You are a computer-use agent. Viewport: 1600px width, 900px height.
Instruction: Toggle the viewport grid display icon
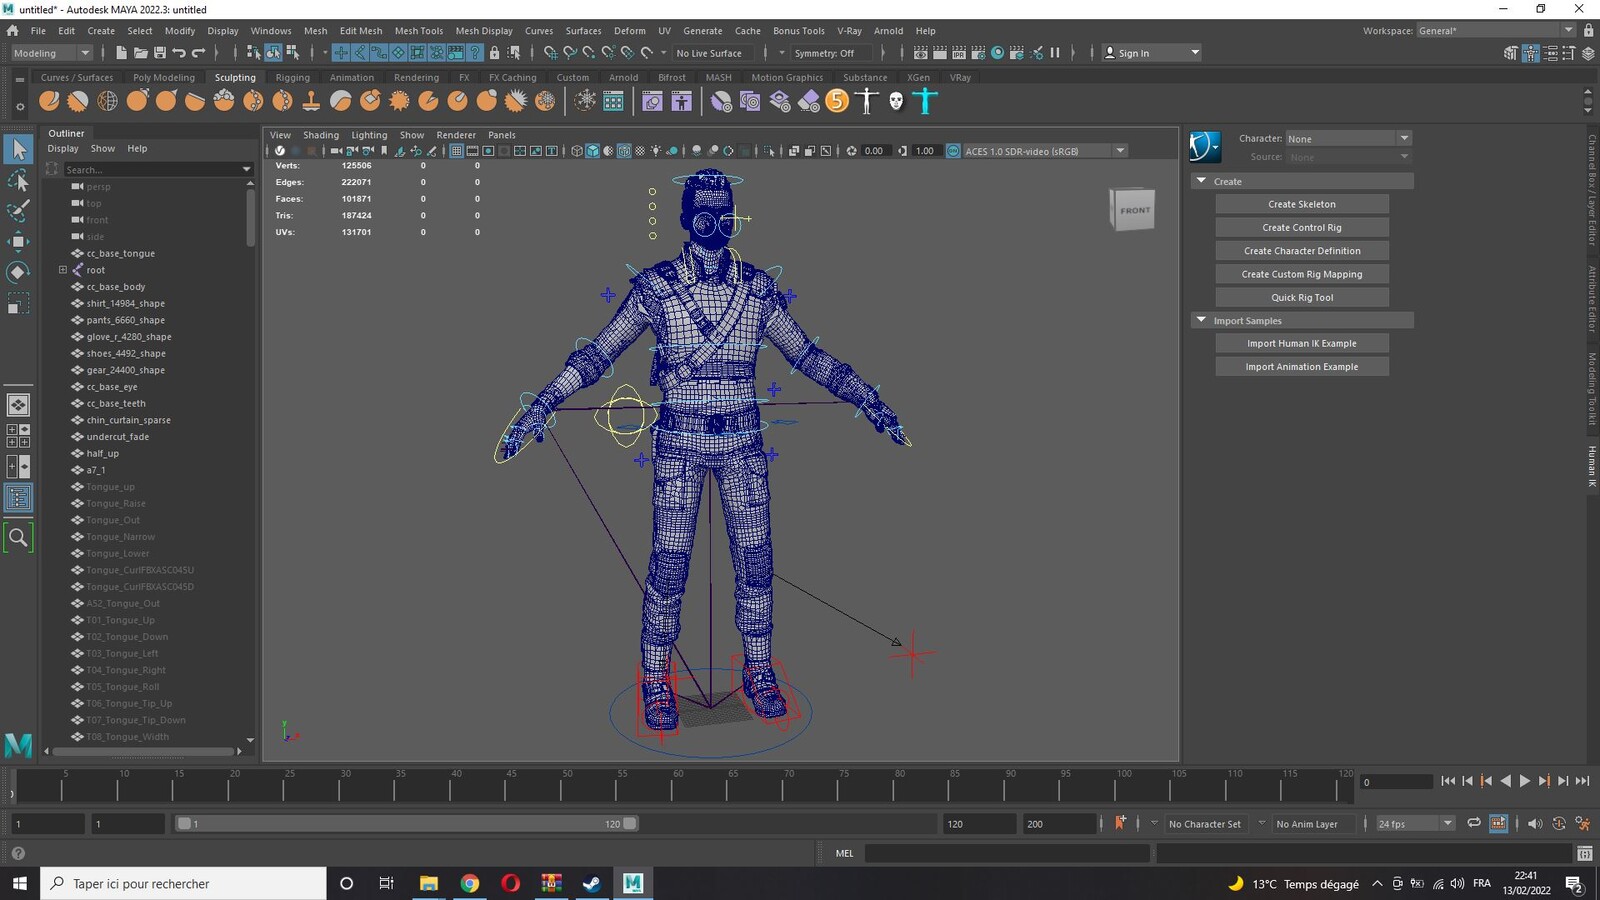coord(456,151)
